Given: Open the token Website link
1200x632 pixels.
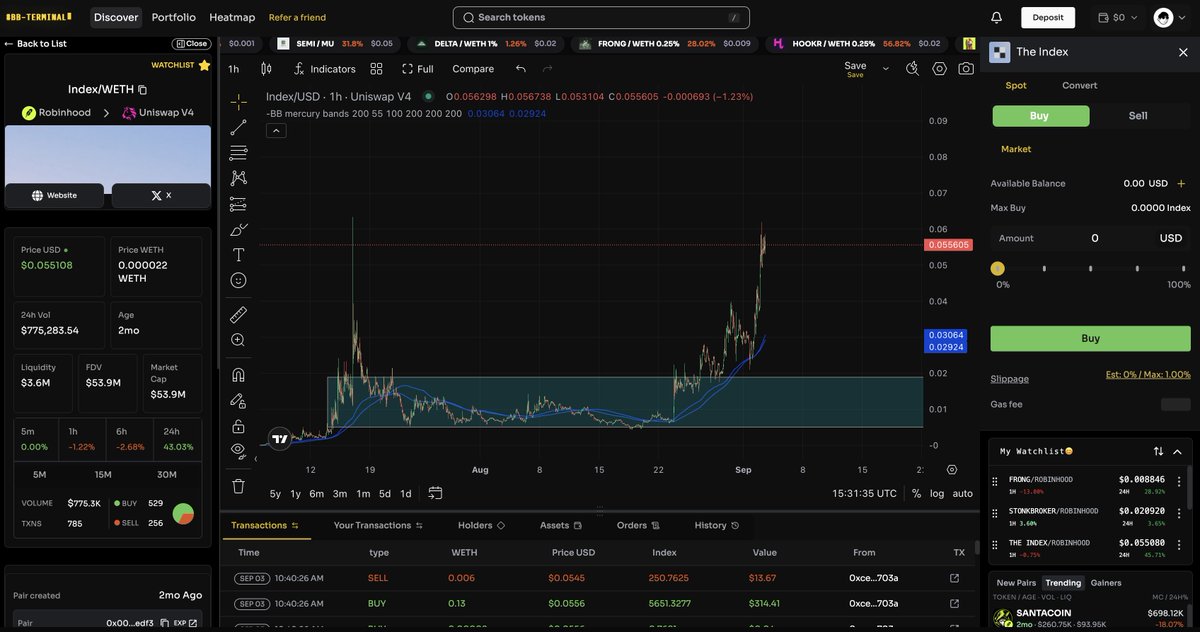Looking at the screenshot, I should coord(55,195).
